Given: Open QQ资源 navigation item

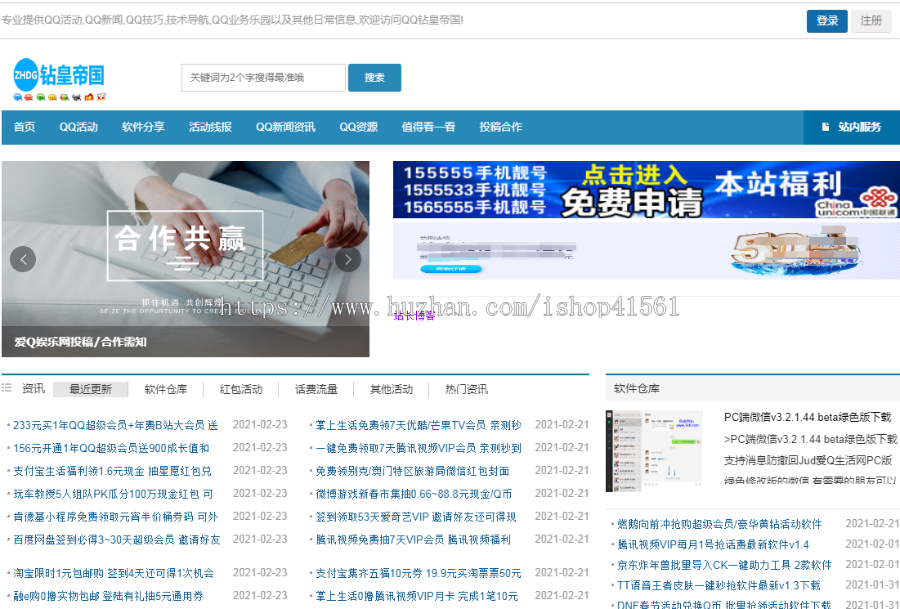Looking at the screenshot, I should (358, 127).
